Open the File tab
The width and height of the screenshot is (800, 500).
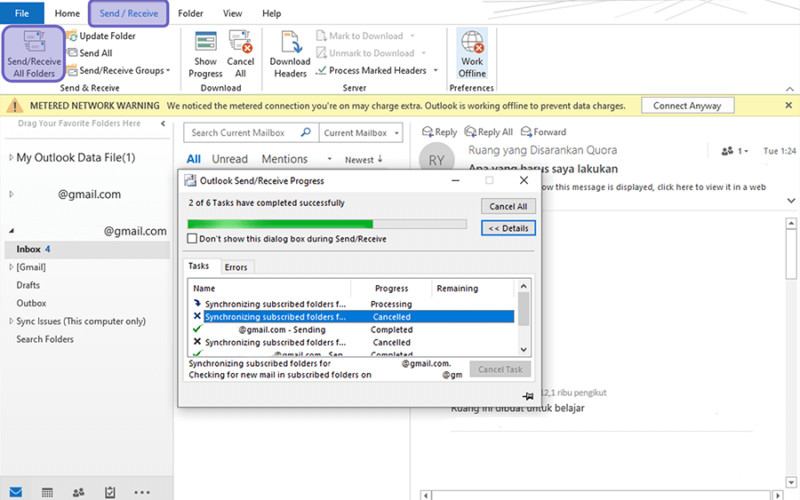[22, 13]
